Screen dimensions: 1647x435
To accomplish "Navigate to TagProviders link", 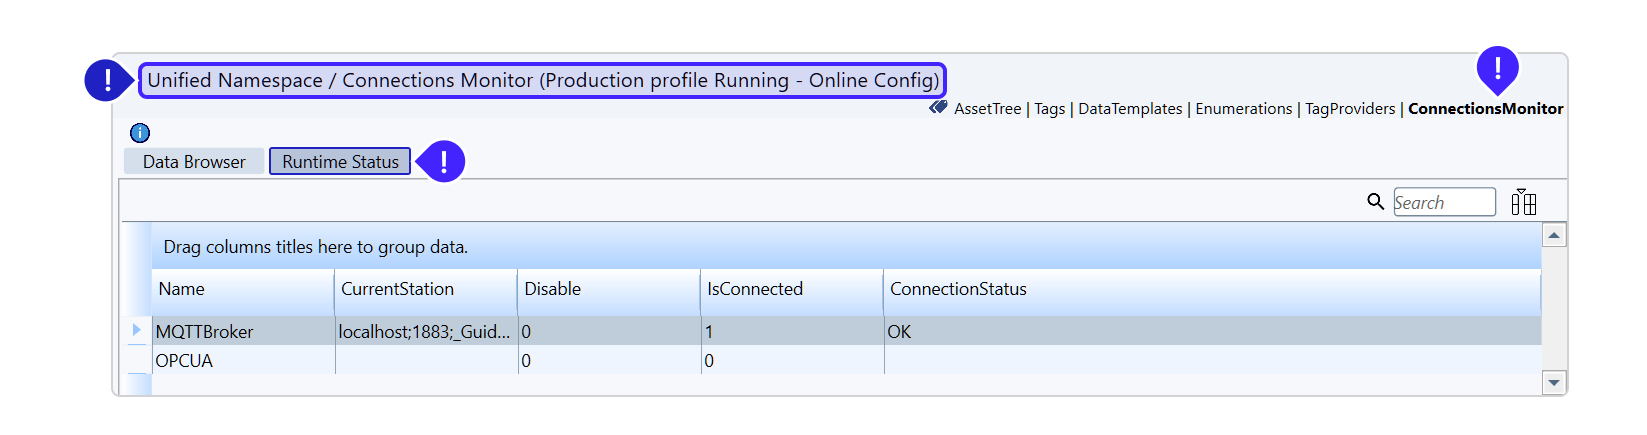I will [1349, 109].
